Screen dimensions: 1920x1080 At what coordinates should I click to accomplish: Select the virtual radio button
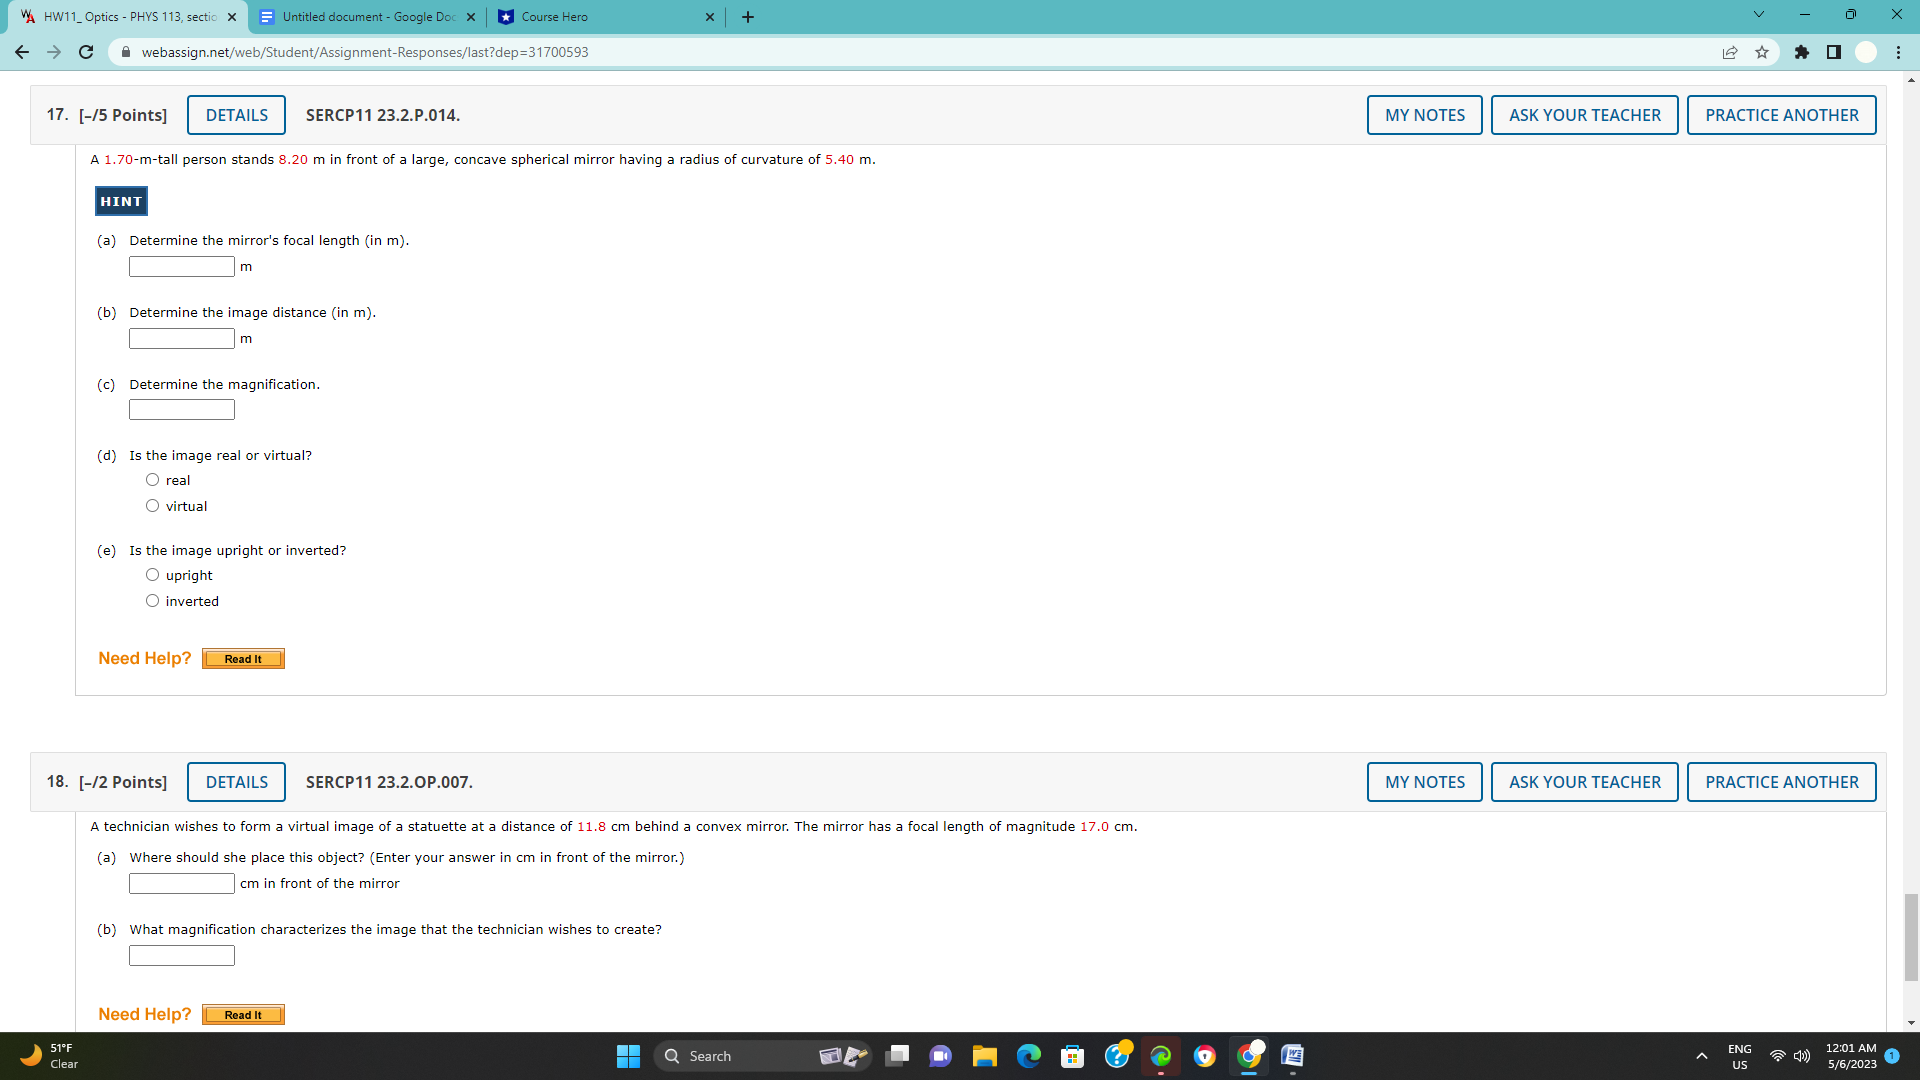(152, 505)
